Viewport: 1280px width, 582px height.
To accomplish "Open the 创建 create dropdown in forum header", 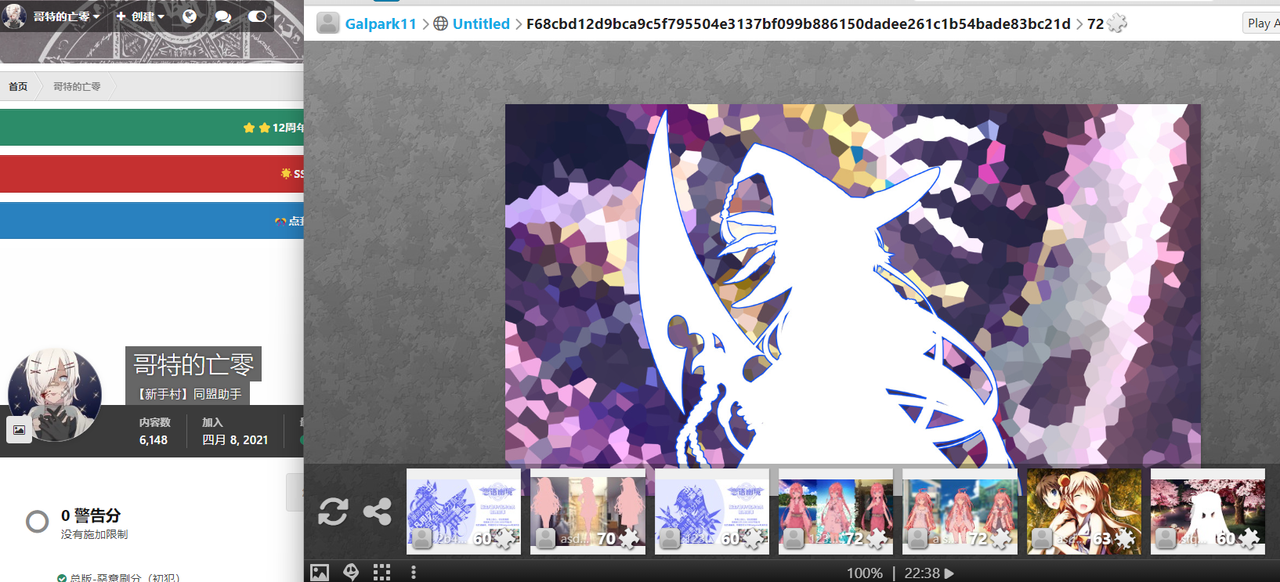I will click(x=141, y=16).
